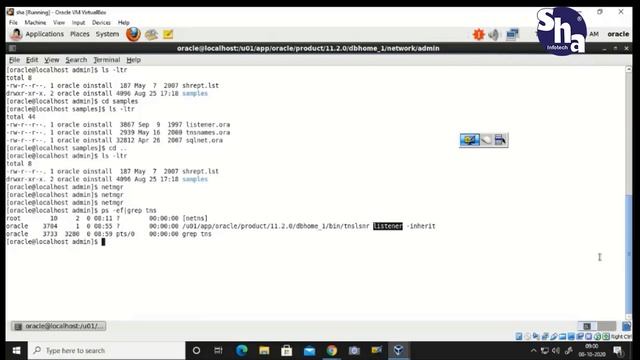Viewport: 640px width, 360px height.
Task: Click VirtualBox shared folders status icon
Action: tap(563, 336)
